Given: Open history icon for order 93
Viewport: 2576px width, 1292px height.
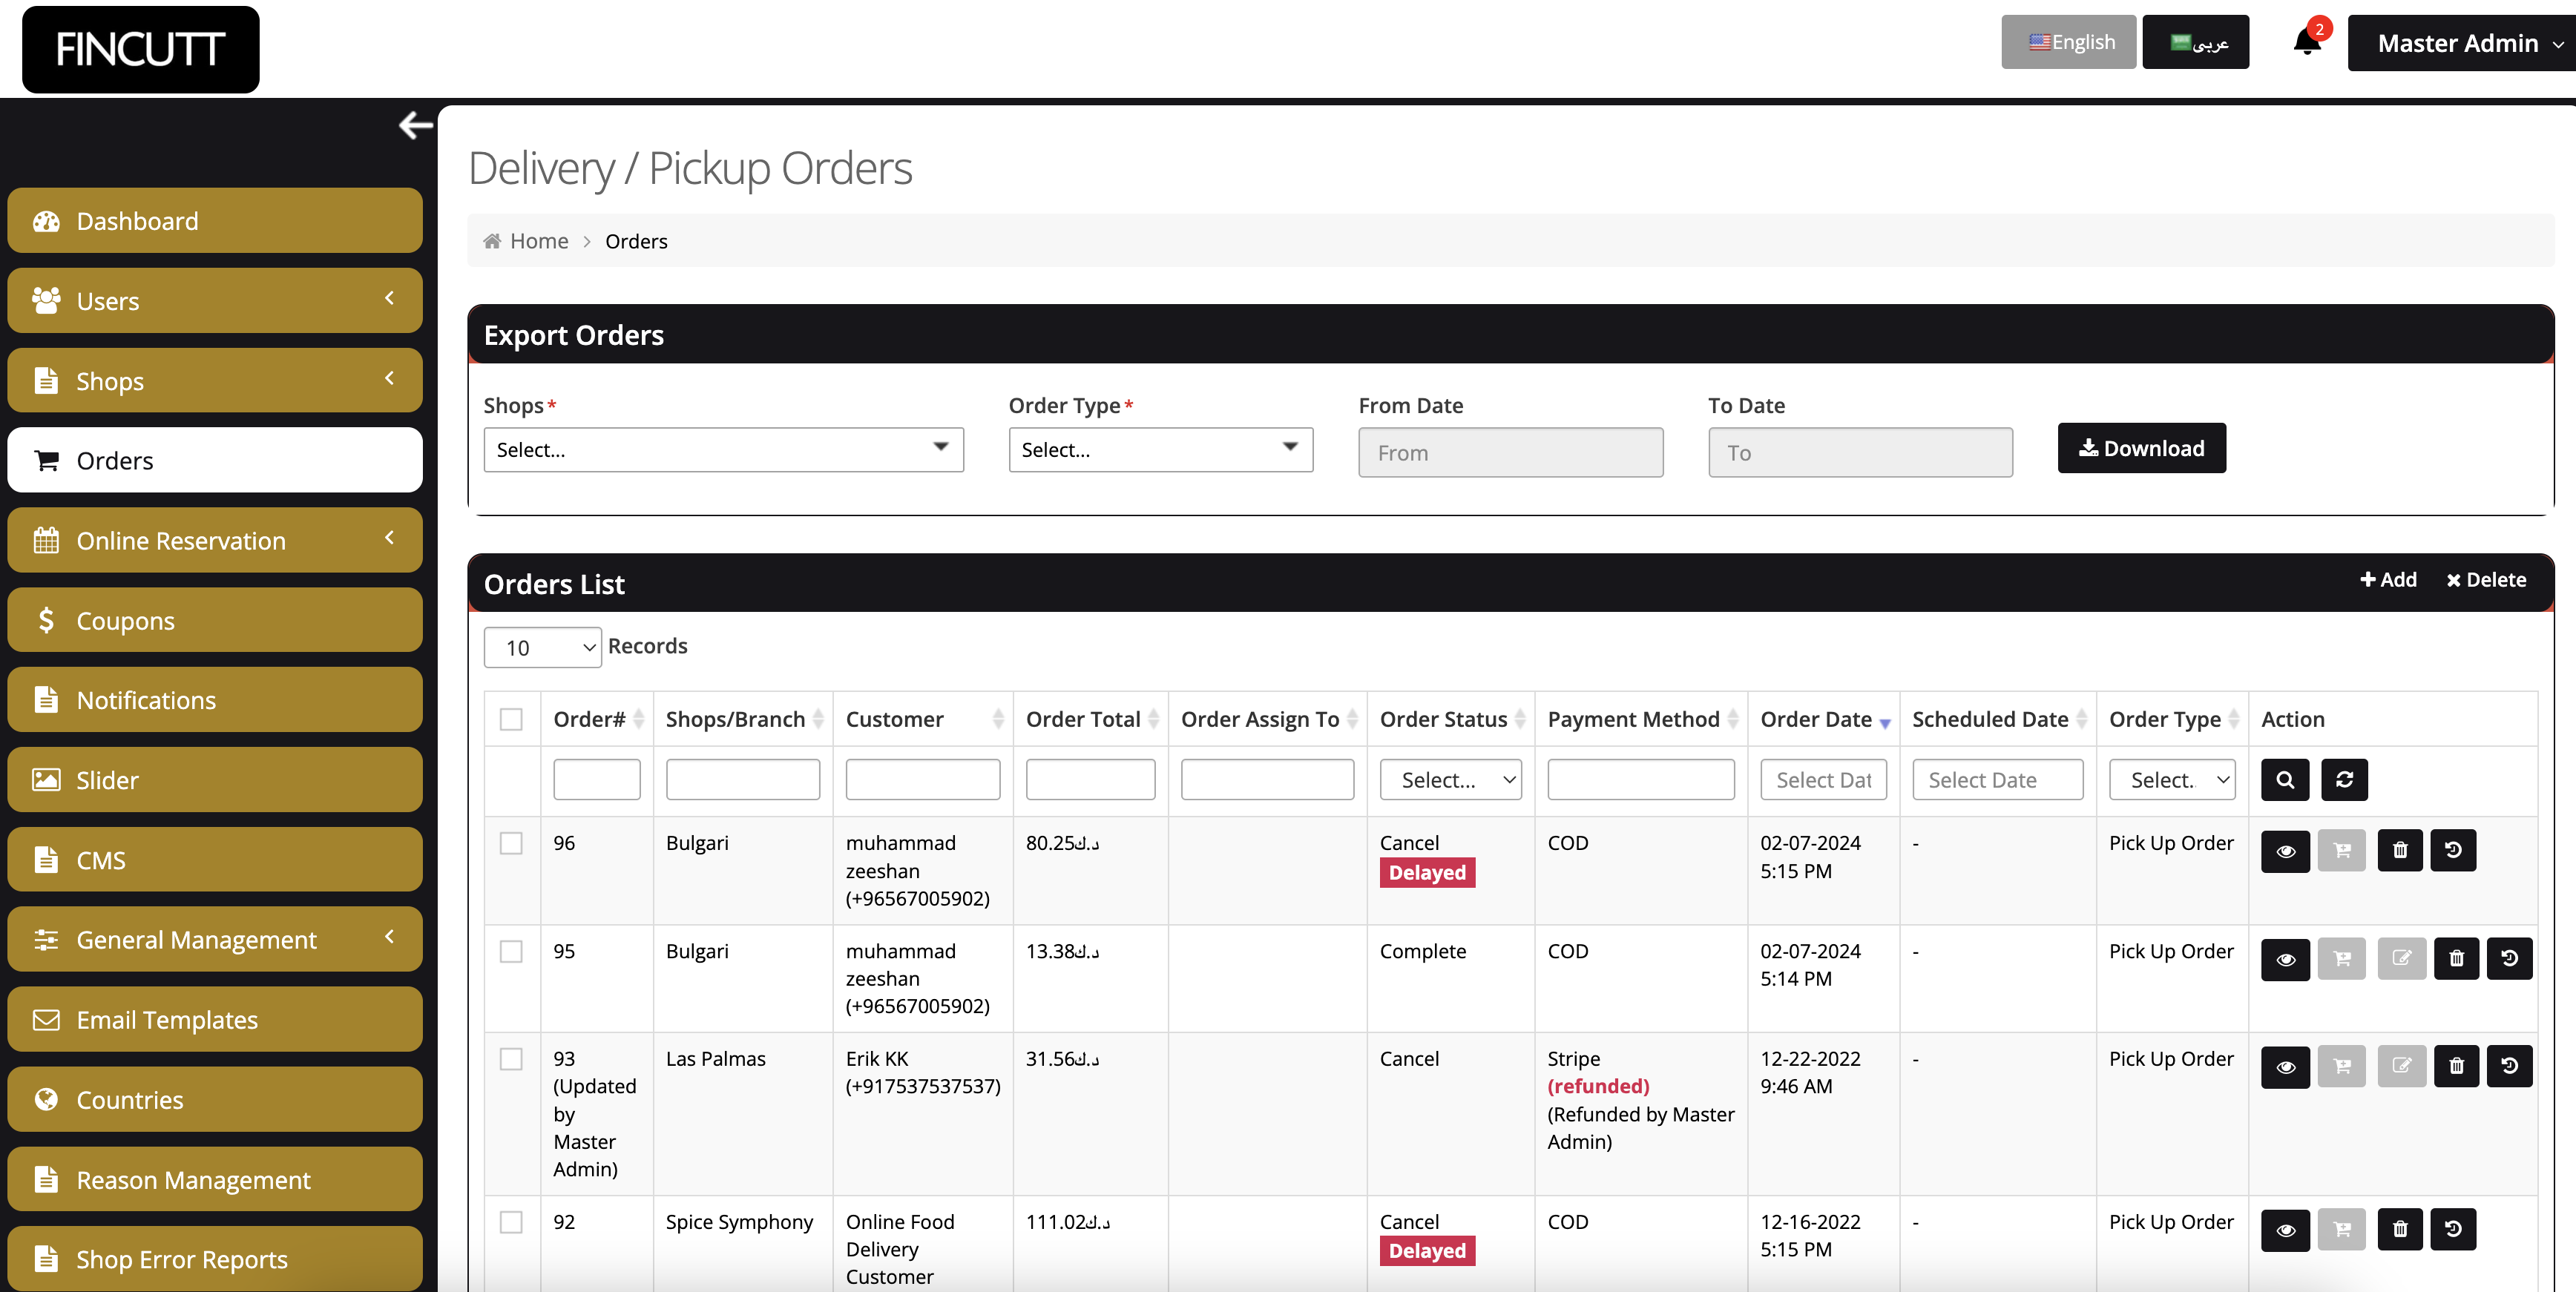Looking at the screenshot, I should point(2509,1066).
